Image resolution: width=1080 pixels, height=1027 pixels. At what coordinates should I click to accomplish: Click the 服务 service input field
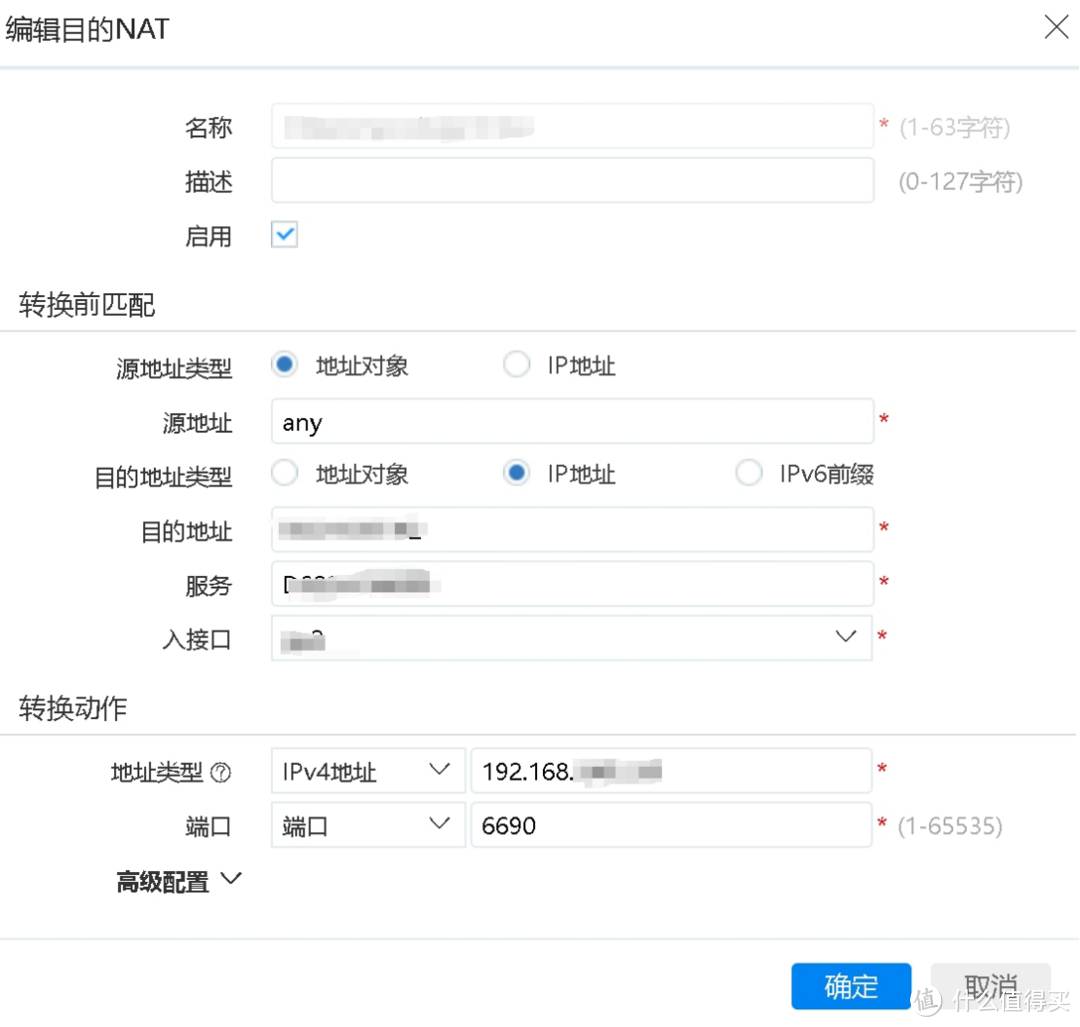[x=572, y=584]
